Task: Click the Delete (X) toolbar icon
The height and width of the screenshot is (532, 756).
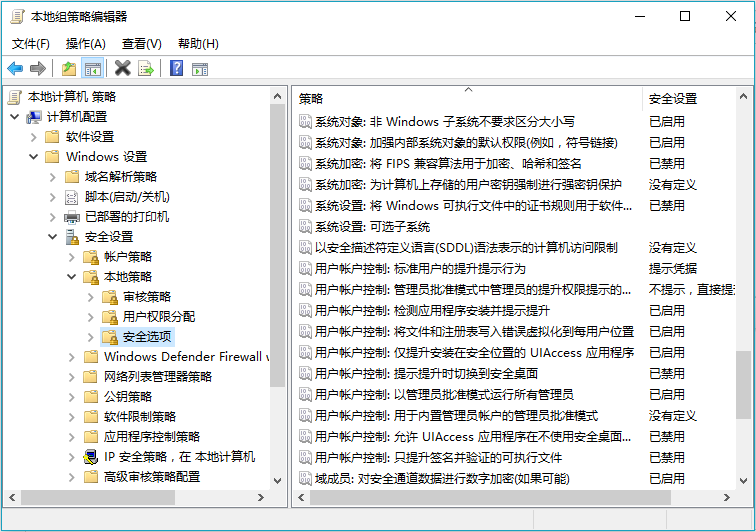Action: pos(122,69)
